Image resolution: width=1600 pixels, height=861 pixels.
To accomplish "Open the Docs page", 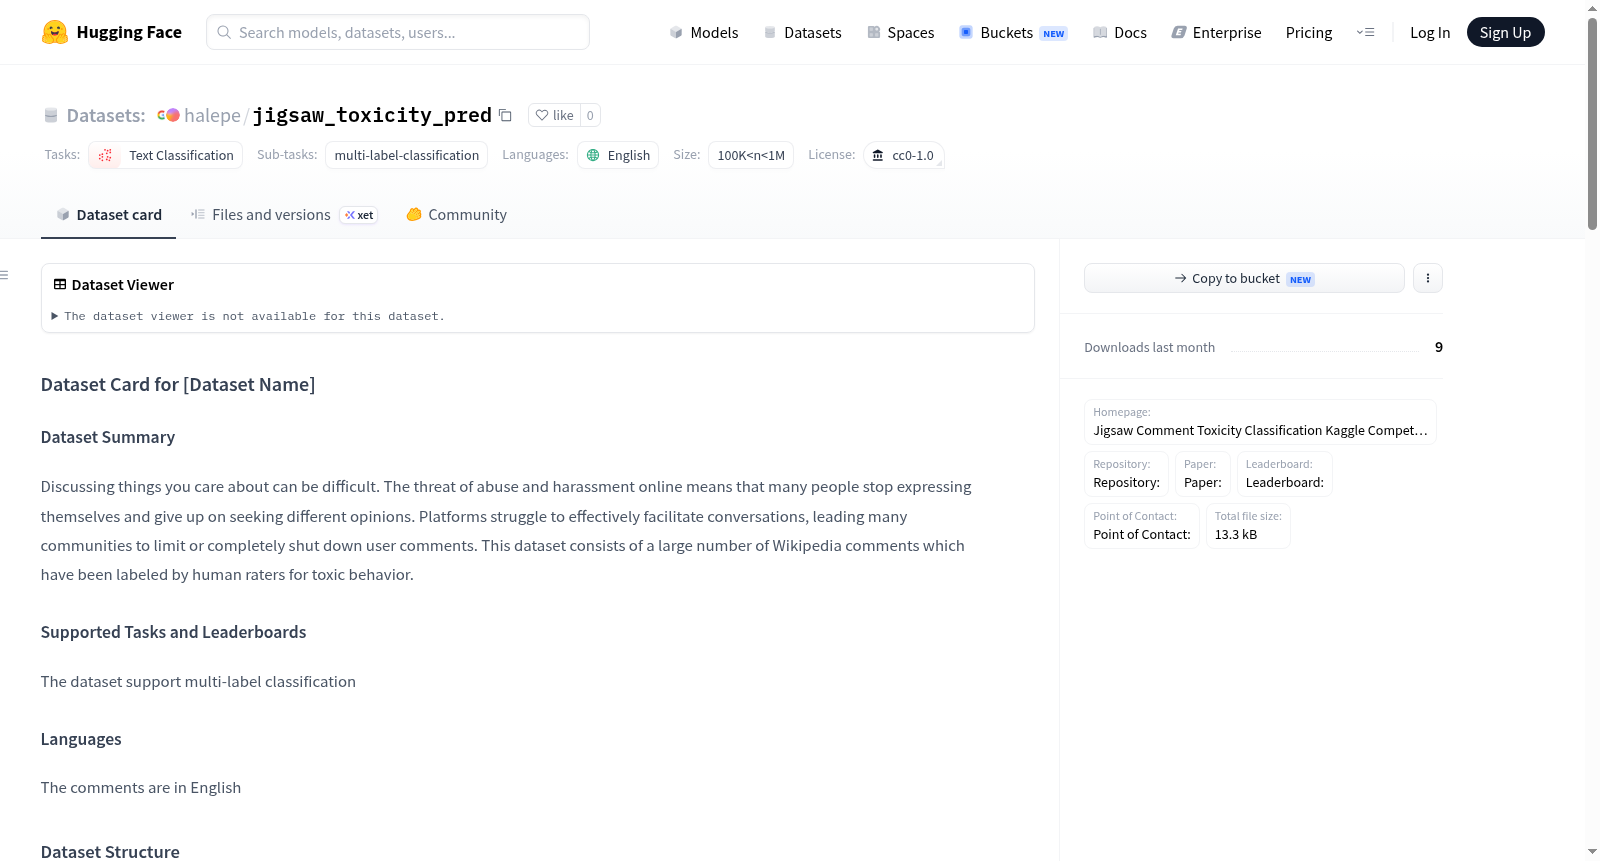I will [x=1120, y=32].
